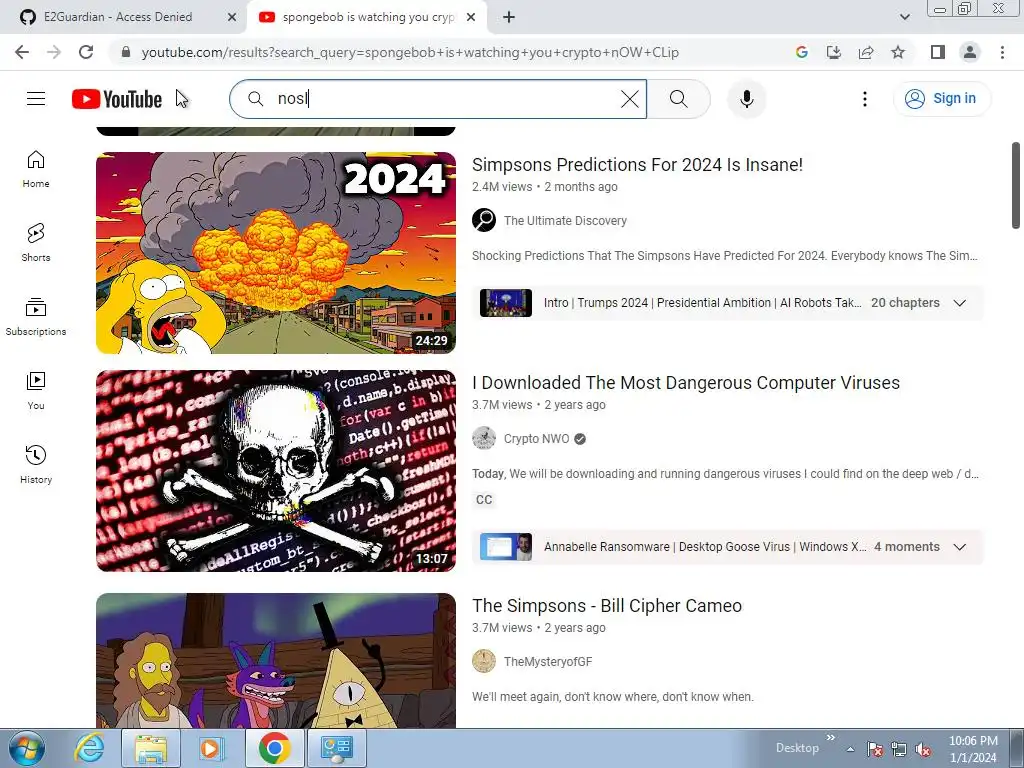Open the You section in the sidebar
Image resolution: width=1024 pixels, height=768 pixels.
pyautogui.click(x=36, y=391)
